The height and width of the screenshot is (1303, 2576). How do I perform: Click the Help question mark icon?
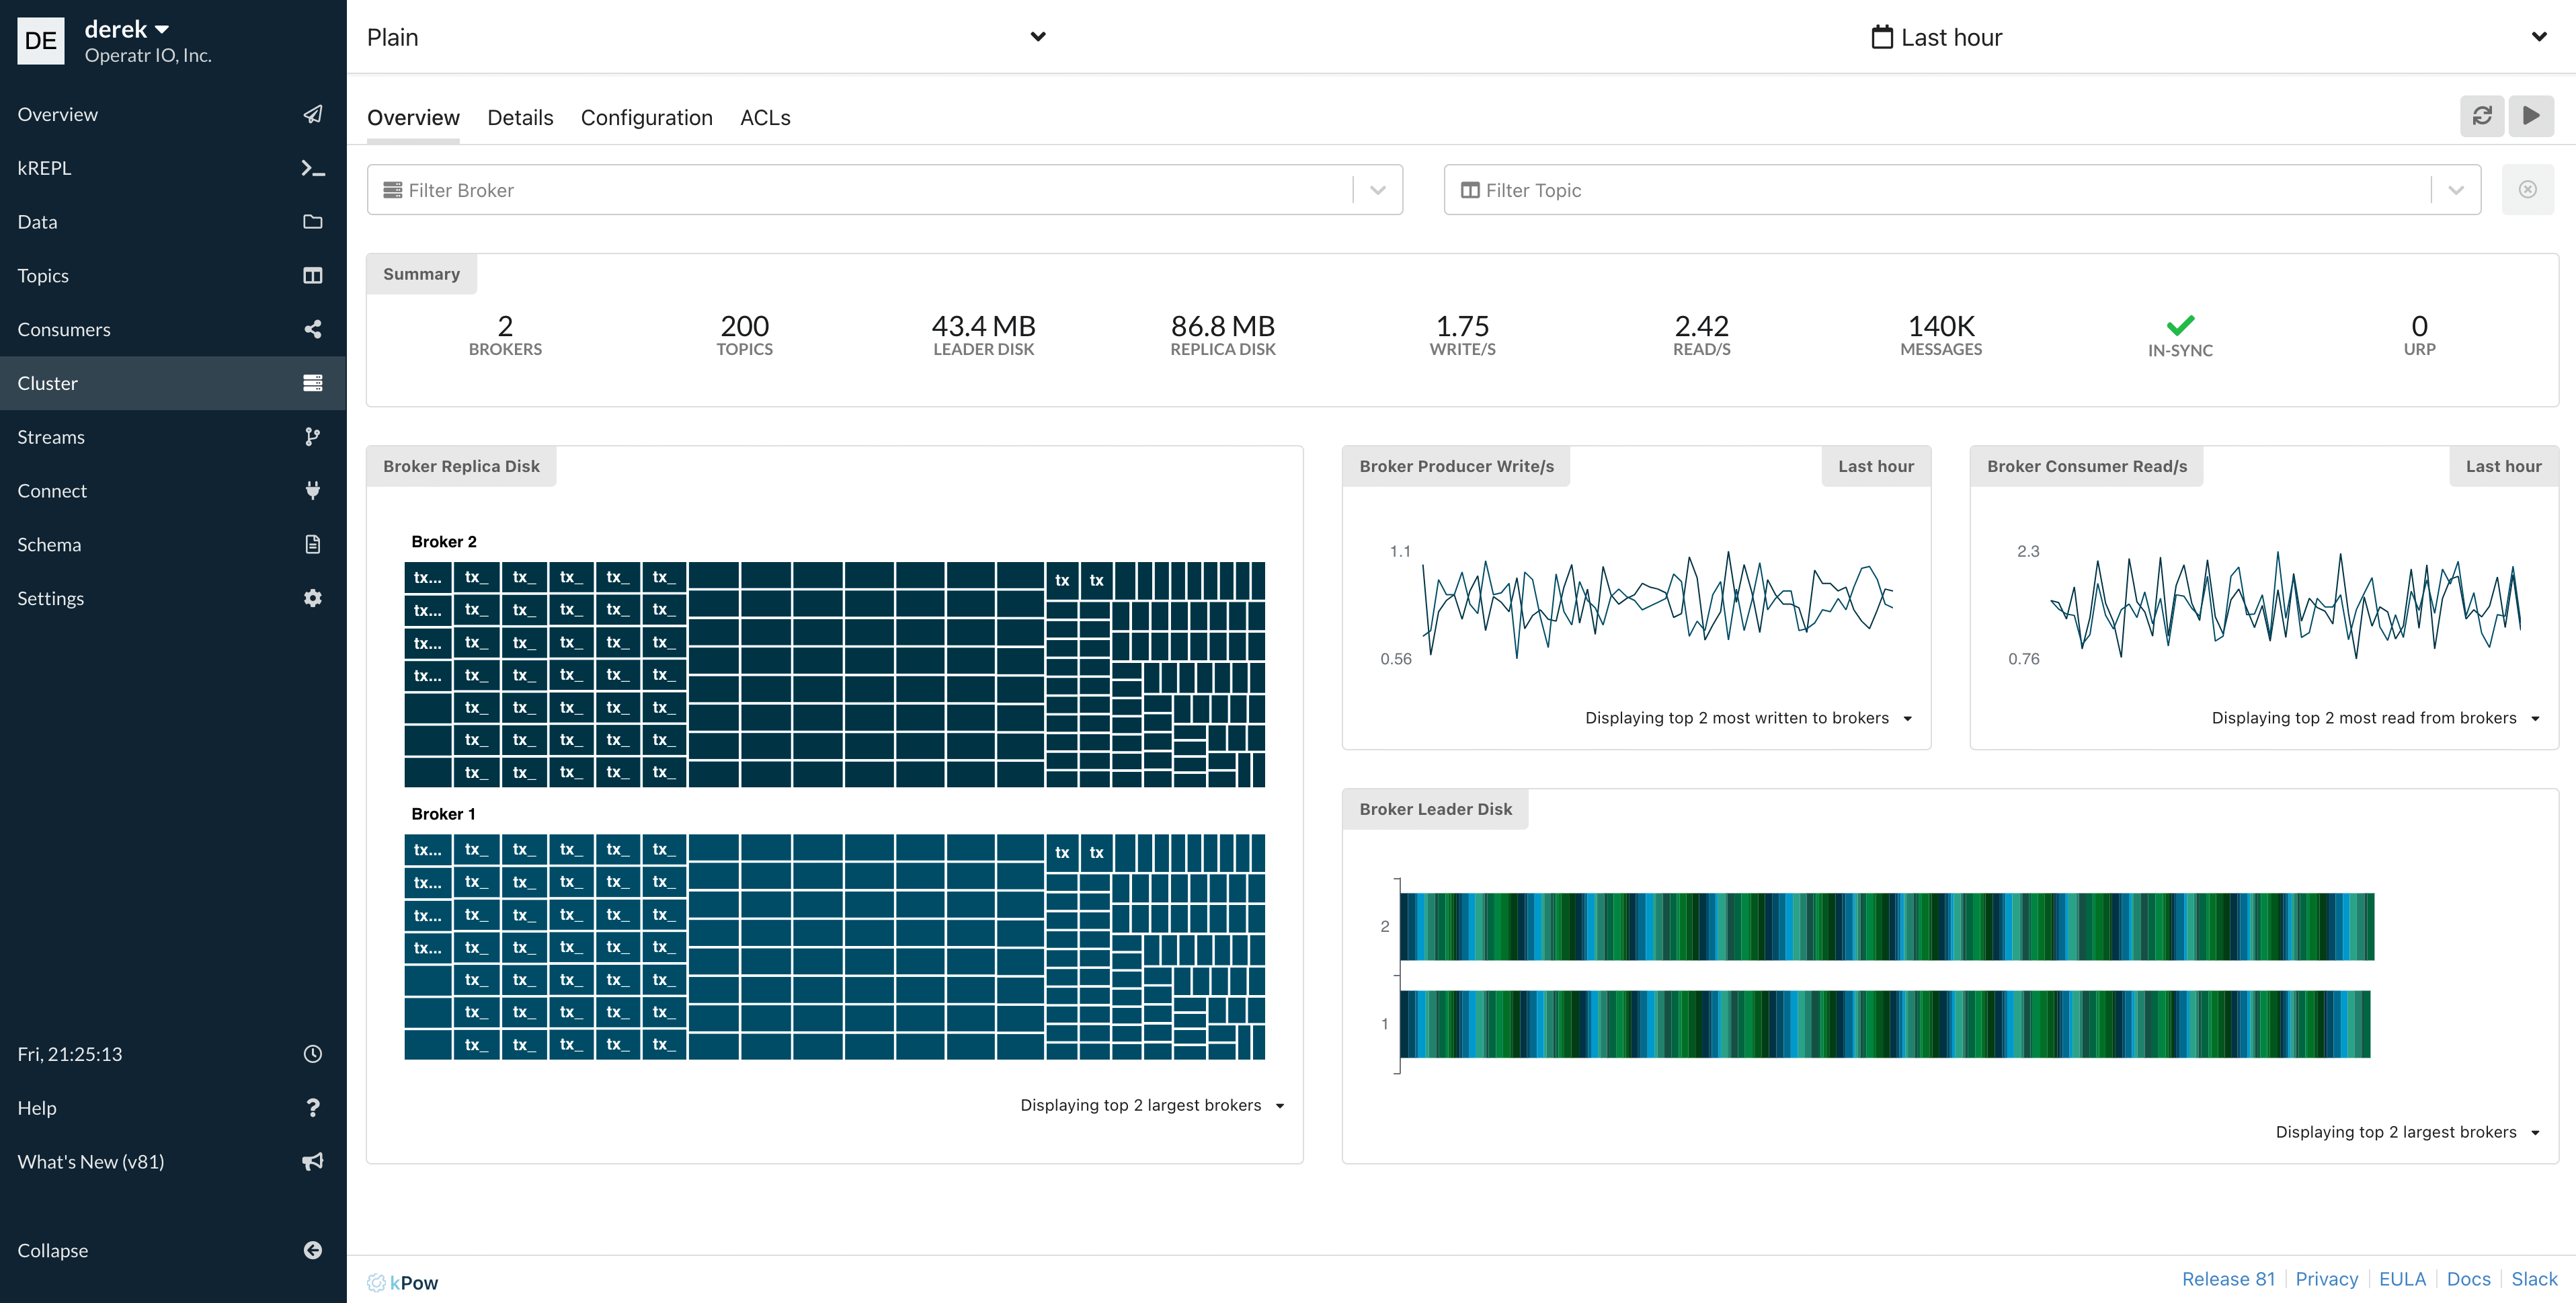click(312, 1107)
